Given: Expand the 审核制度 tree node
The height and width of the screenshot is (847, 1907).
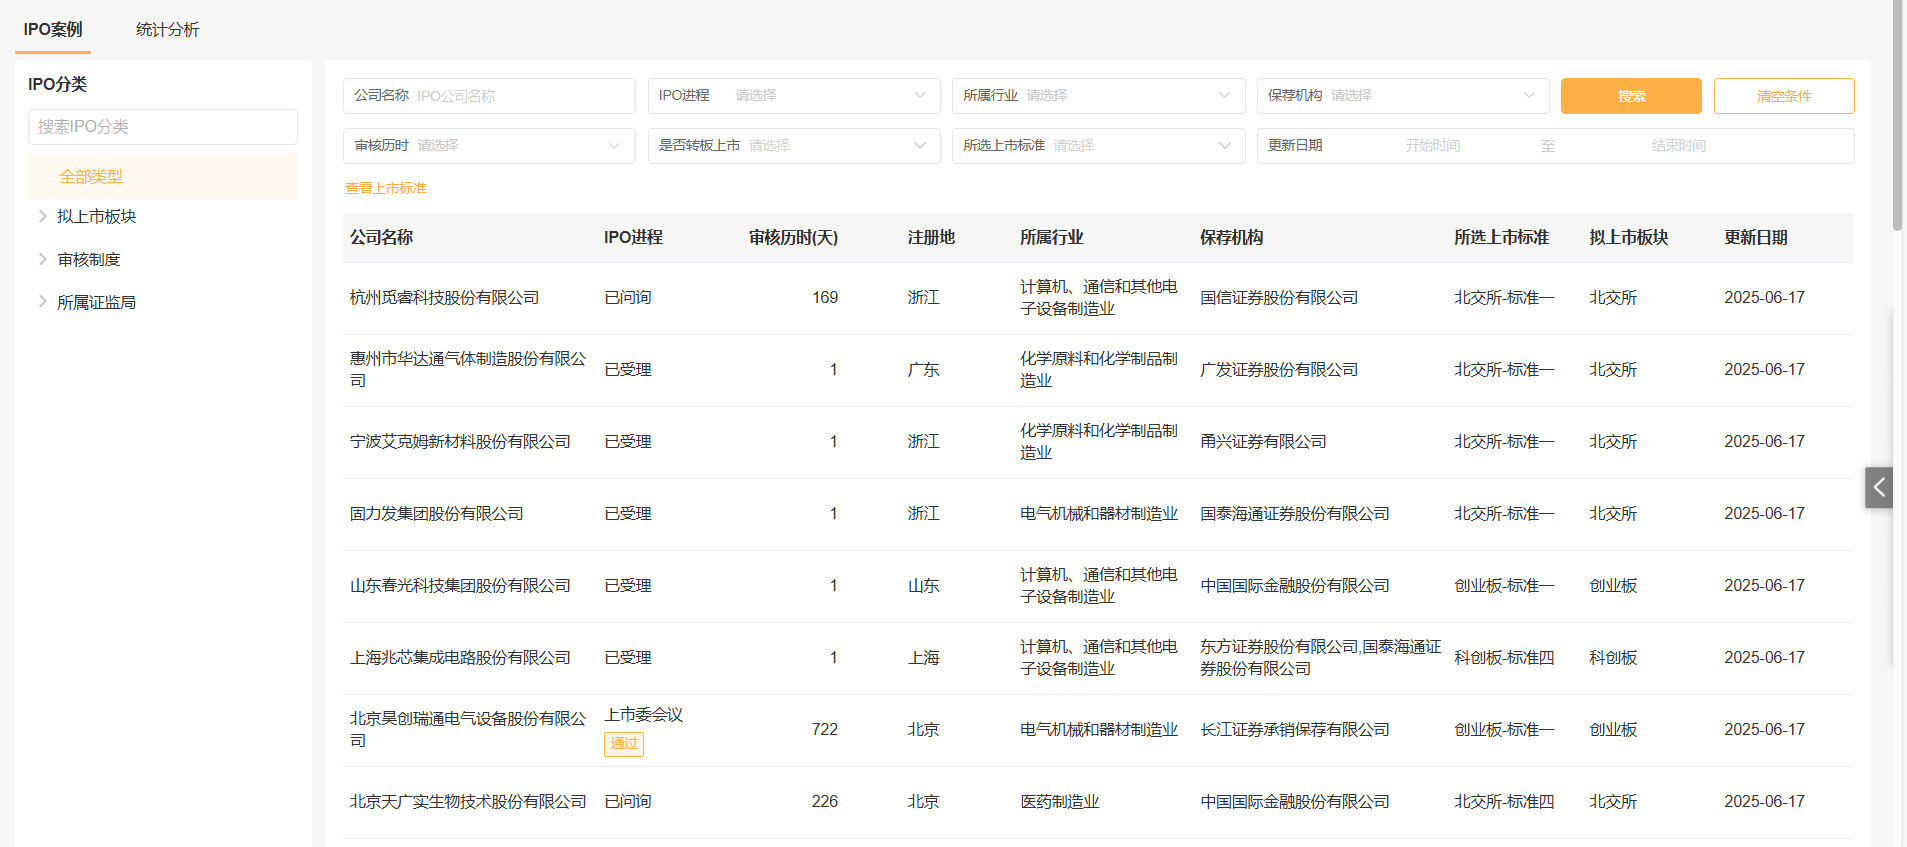Looking at the screenshot, I should 43,259.
